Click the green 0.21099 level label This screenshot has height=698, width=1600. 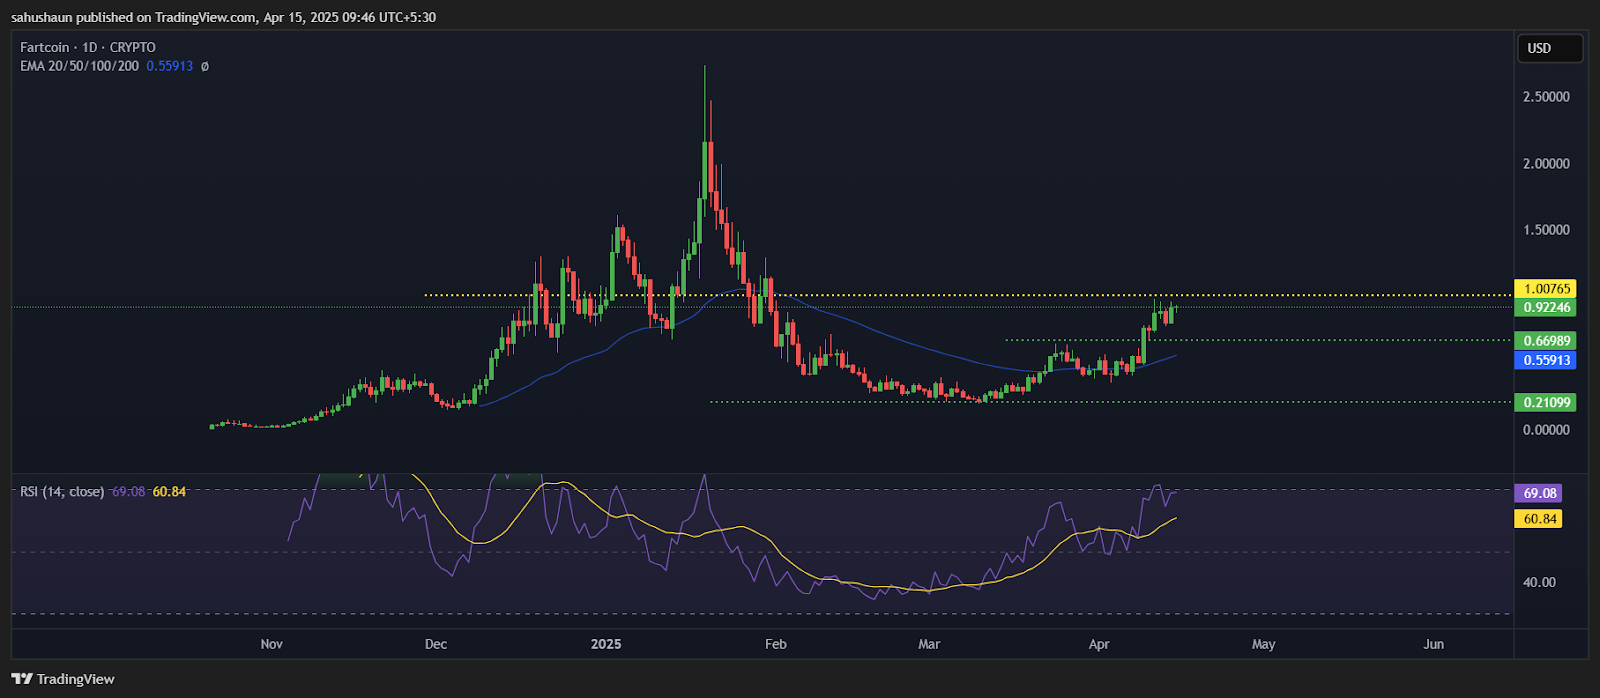coord(1546,402)
